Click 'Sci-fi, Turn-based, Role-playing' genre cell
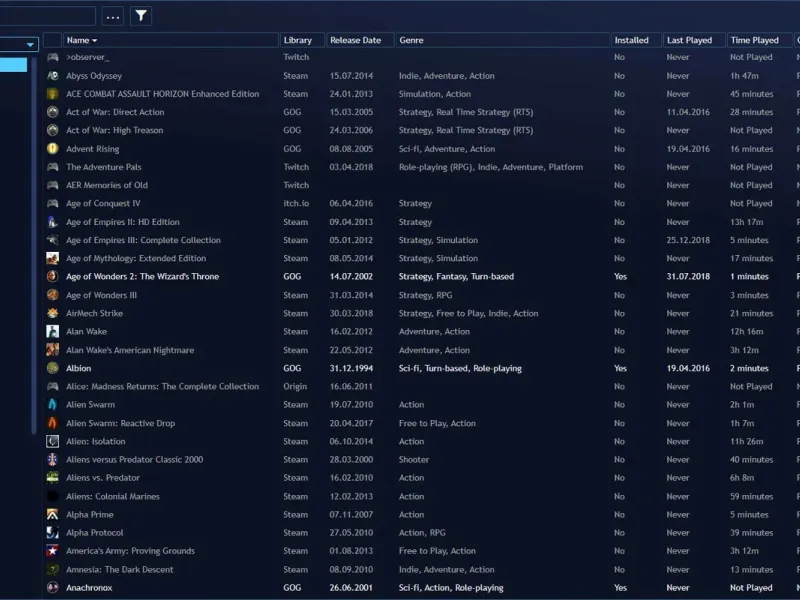800x600 pixels. pos(460,368)
